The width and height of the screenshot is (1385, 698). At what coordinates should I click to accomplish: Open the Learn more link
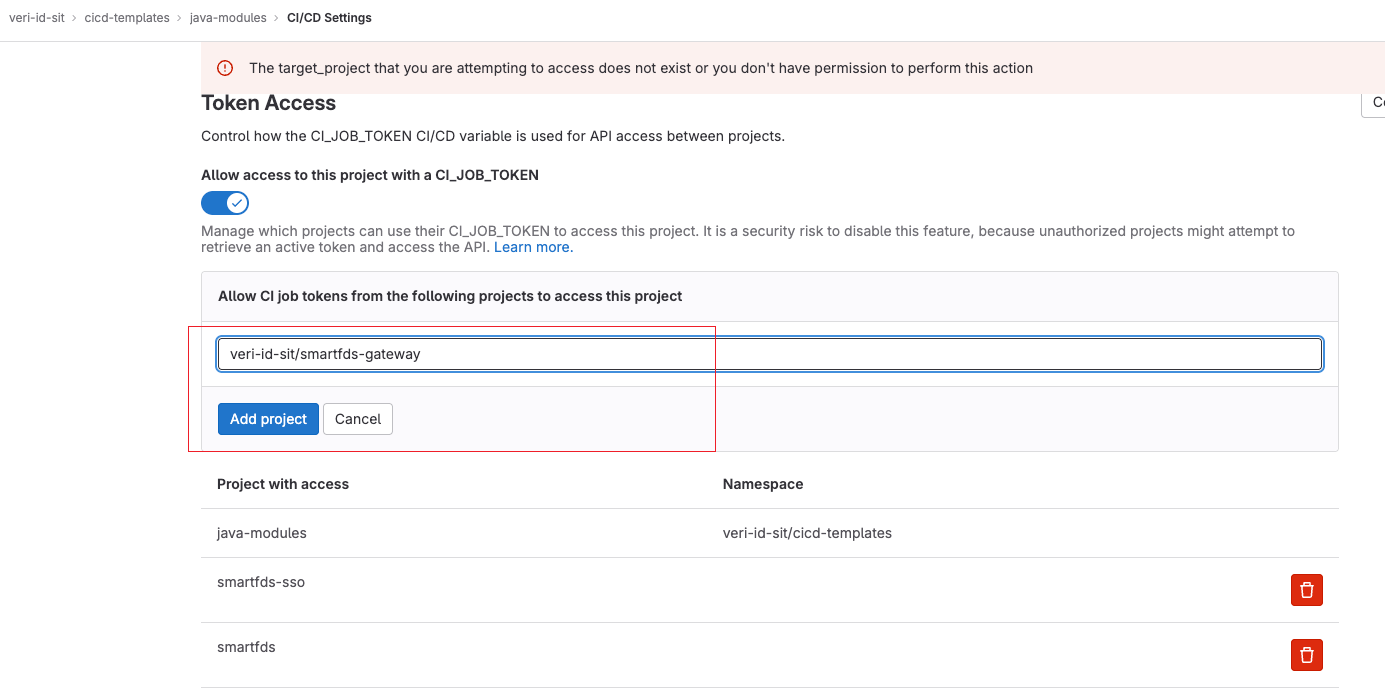click(x=533, y=247)
